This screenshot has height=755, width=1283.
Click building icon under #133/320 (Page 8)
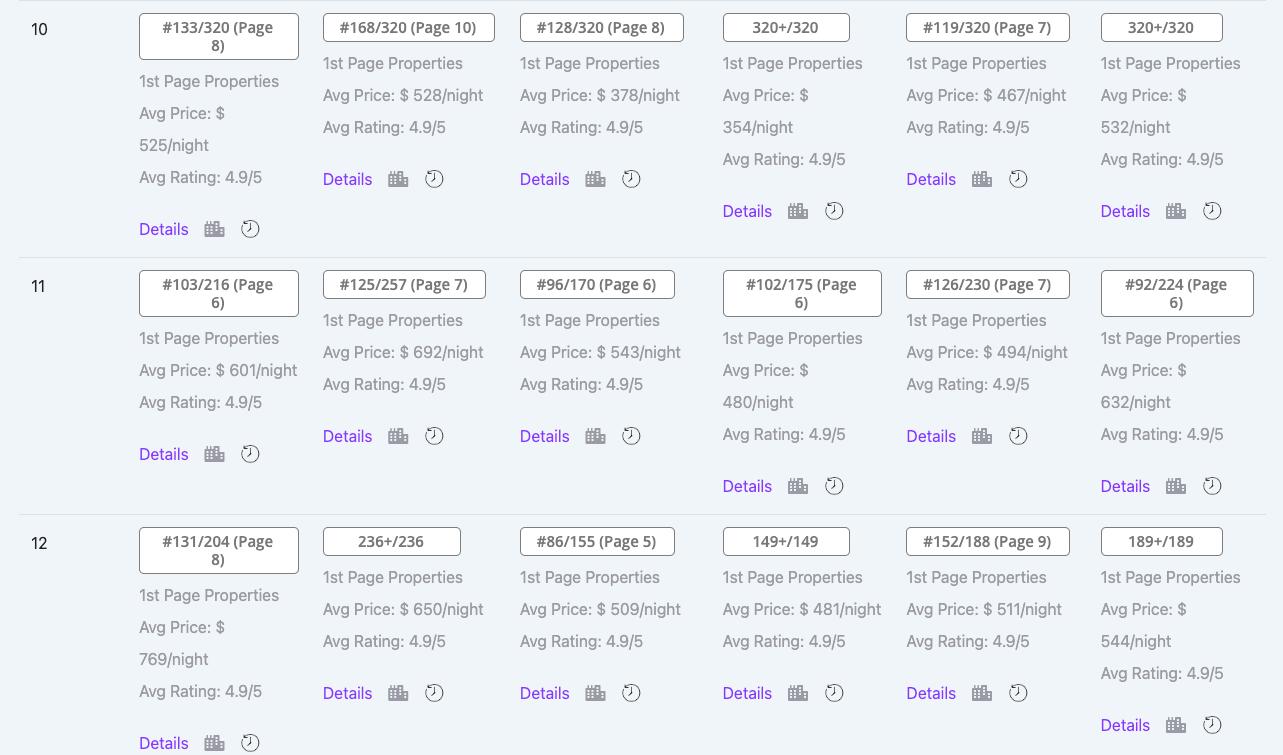pos(214,229)
